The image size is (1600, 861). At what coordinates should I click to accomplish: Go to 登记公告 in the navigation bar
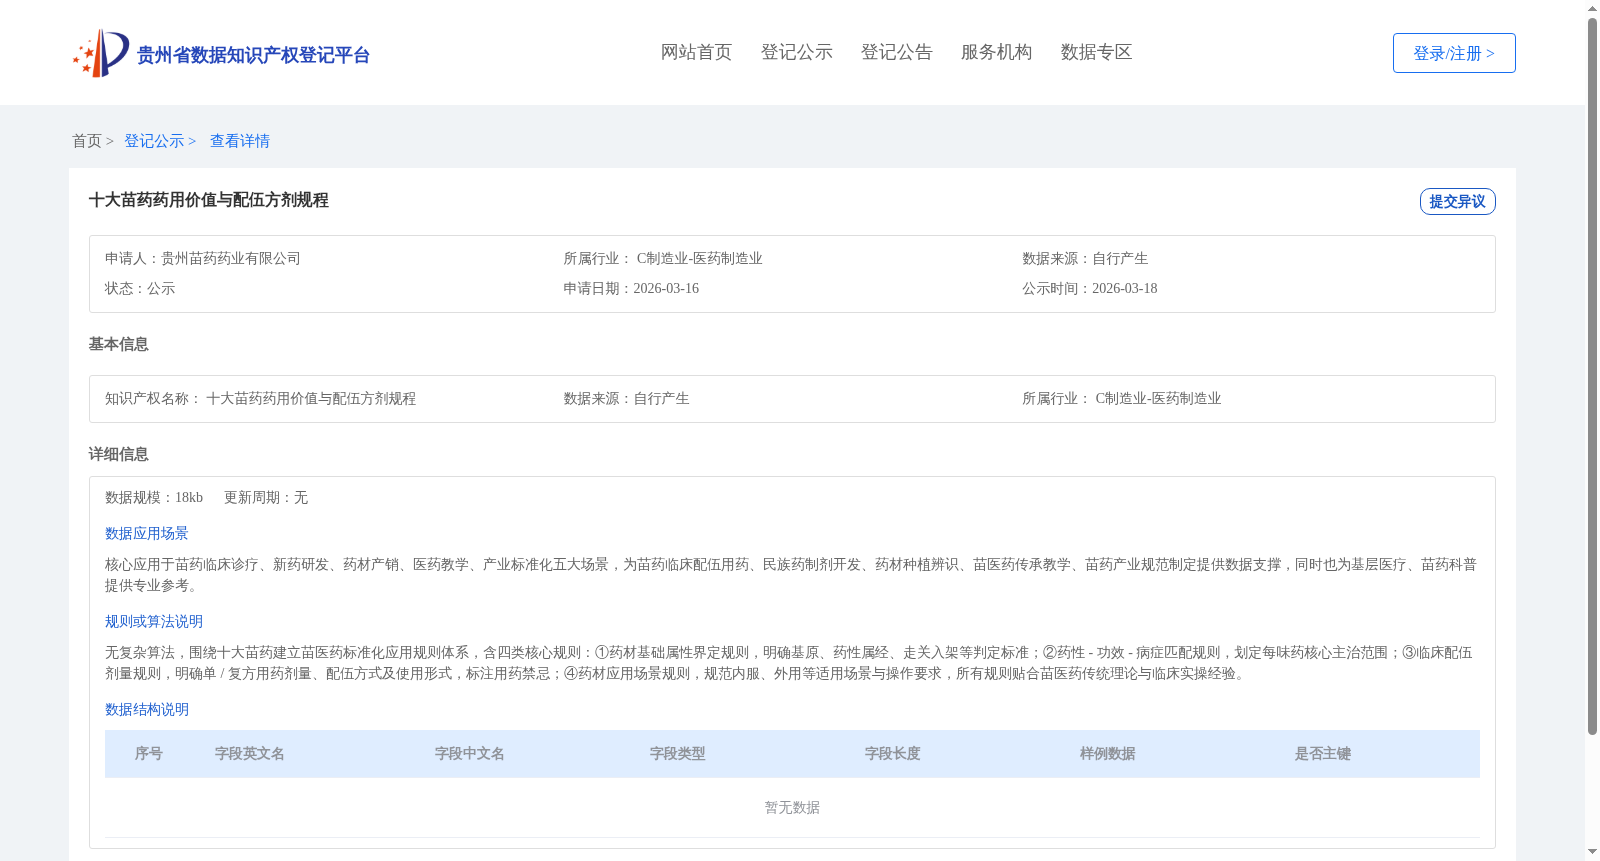click(x=896, y=52)
